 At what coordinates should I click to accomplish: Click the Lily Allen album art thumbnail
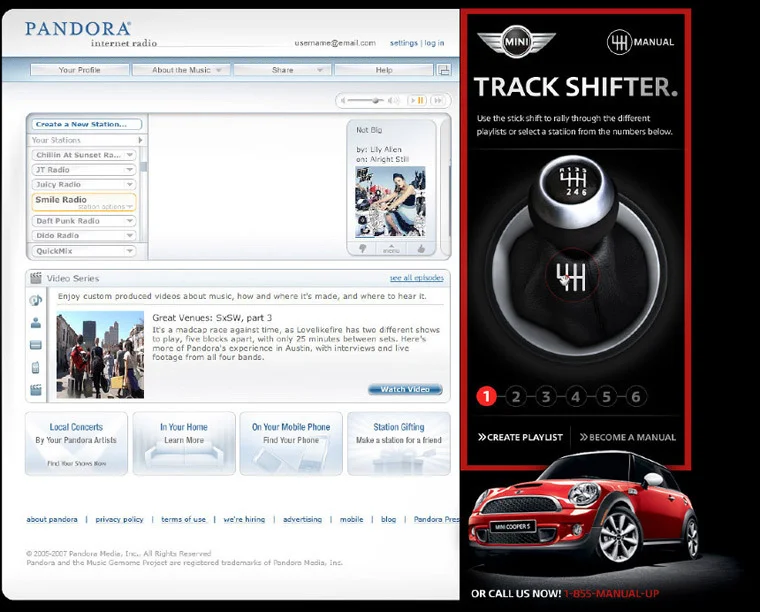coord(390,202)
